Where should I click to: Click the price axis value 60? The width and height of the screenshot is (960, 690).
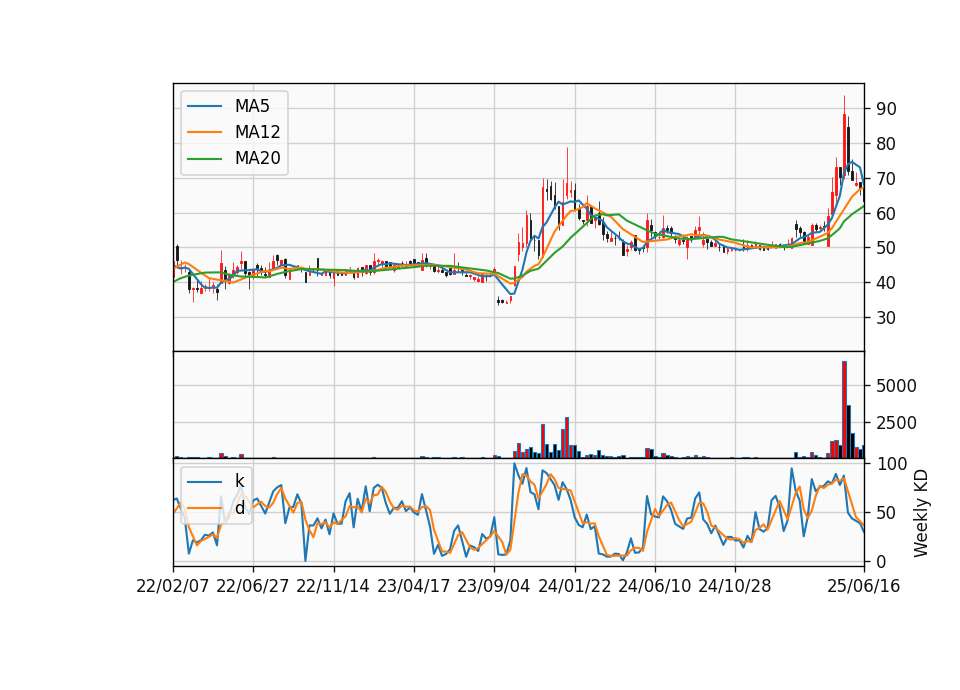click(x=887, y=214)
